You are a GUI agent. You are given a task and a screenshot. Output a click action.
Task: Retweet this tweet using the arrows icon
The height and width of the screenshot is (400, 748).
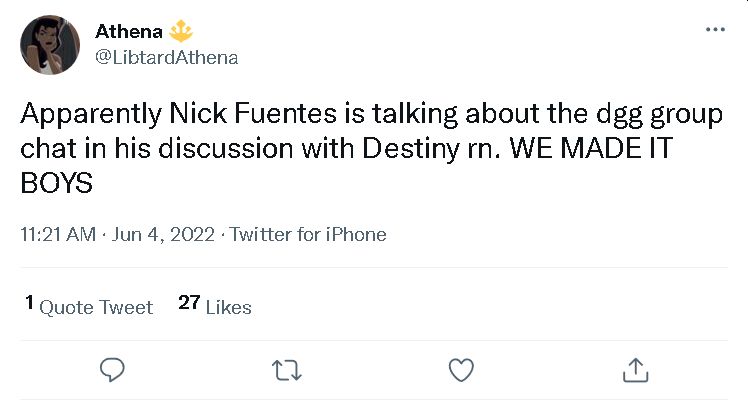tap(287, 370)
